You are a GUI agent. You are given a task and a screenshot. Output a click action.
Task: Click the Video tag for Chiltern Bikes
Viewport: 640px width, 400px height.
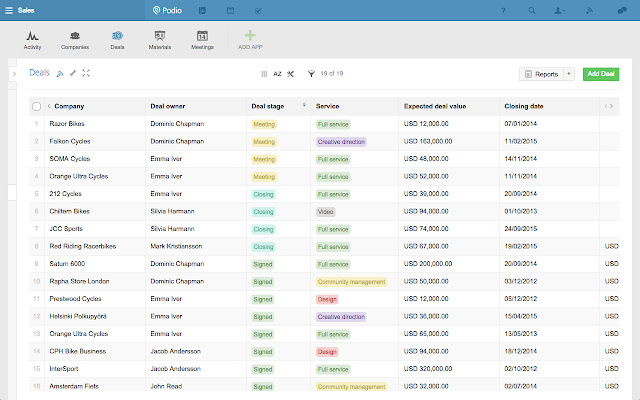pos(325,212)
